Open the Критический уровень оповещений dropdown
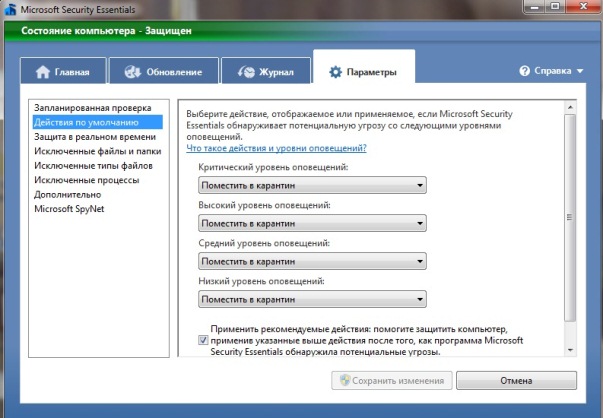 pyautogui.click(x=312, y=185)
